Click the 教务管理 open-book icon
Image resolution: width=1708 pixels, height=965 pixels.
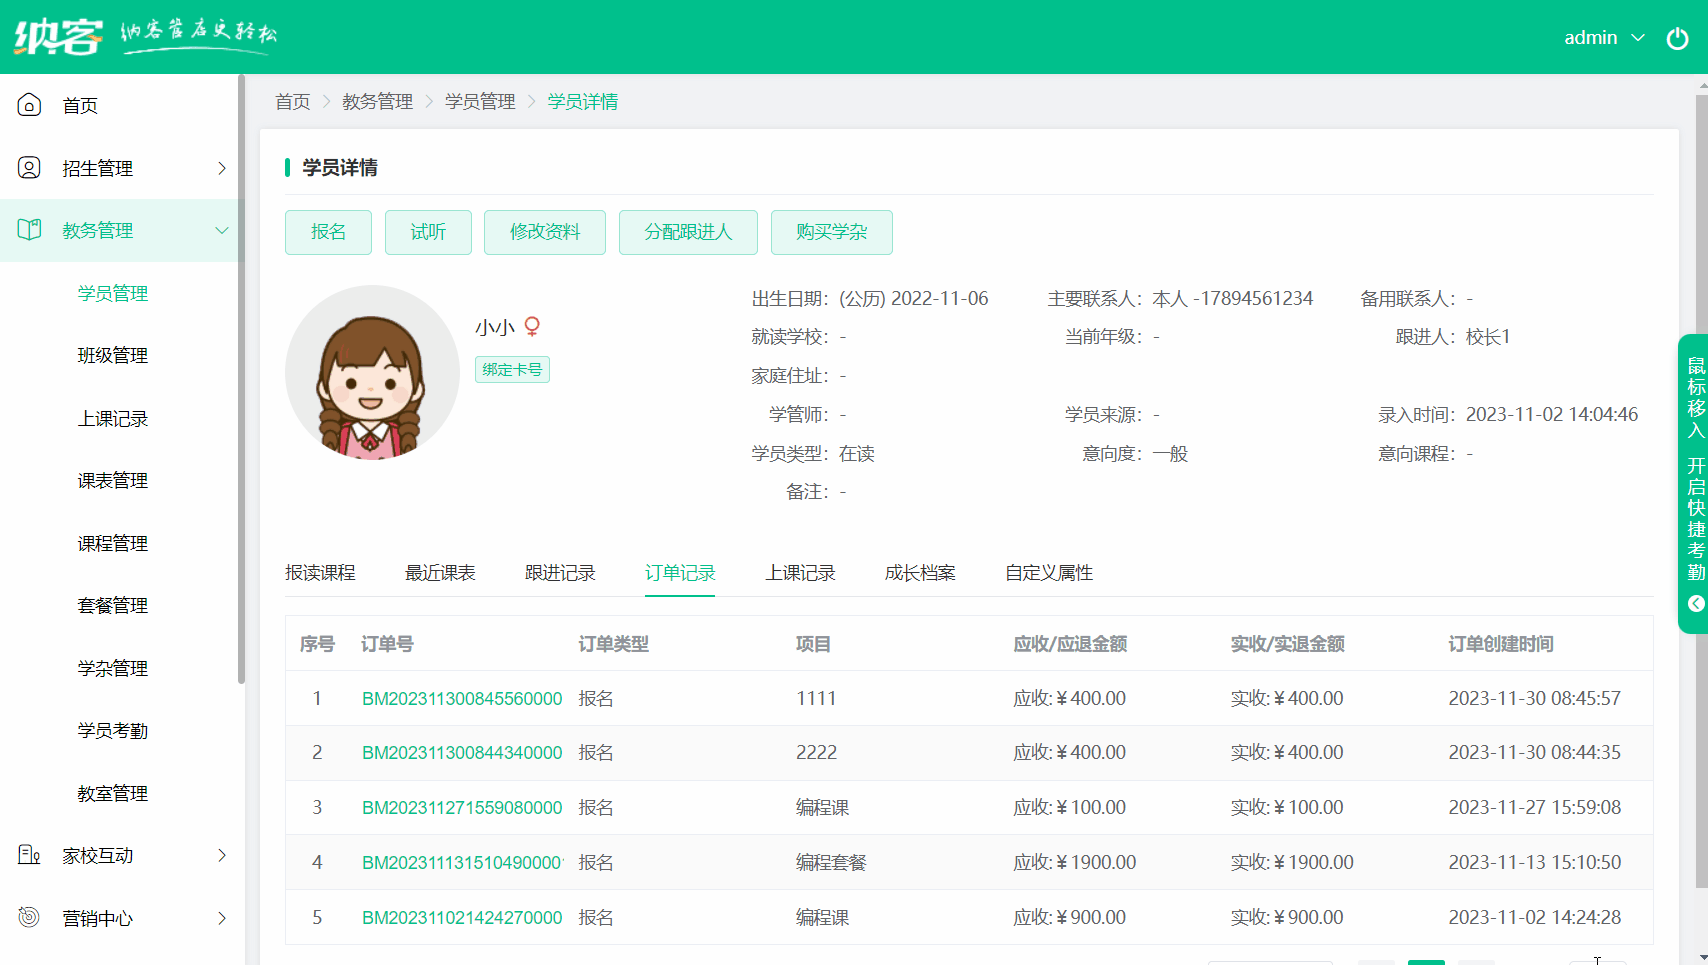(29, 229)
